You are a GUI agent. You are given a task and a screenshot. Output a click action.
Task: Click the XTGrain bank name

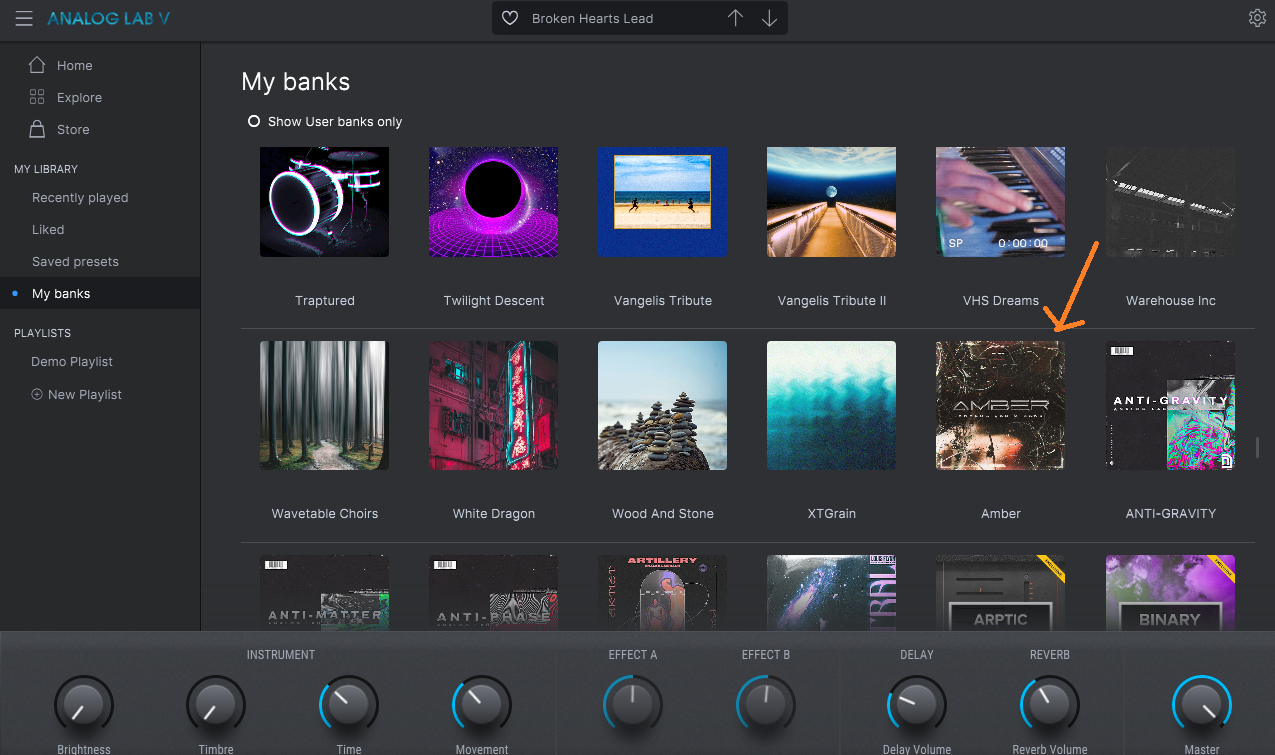[x=832, y=513]
